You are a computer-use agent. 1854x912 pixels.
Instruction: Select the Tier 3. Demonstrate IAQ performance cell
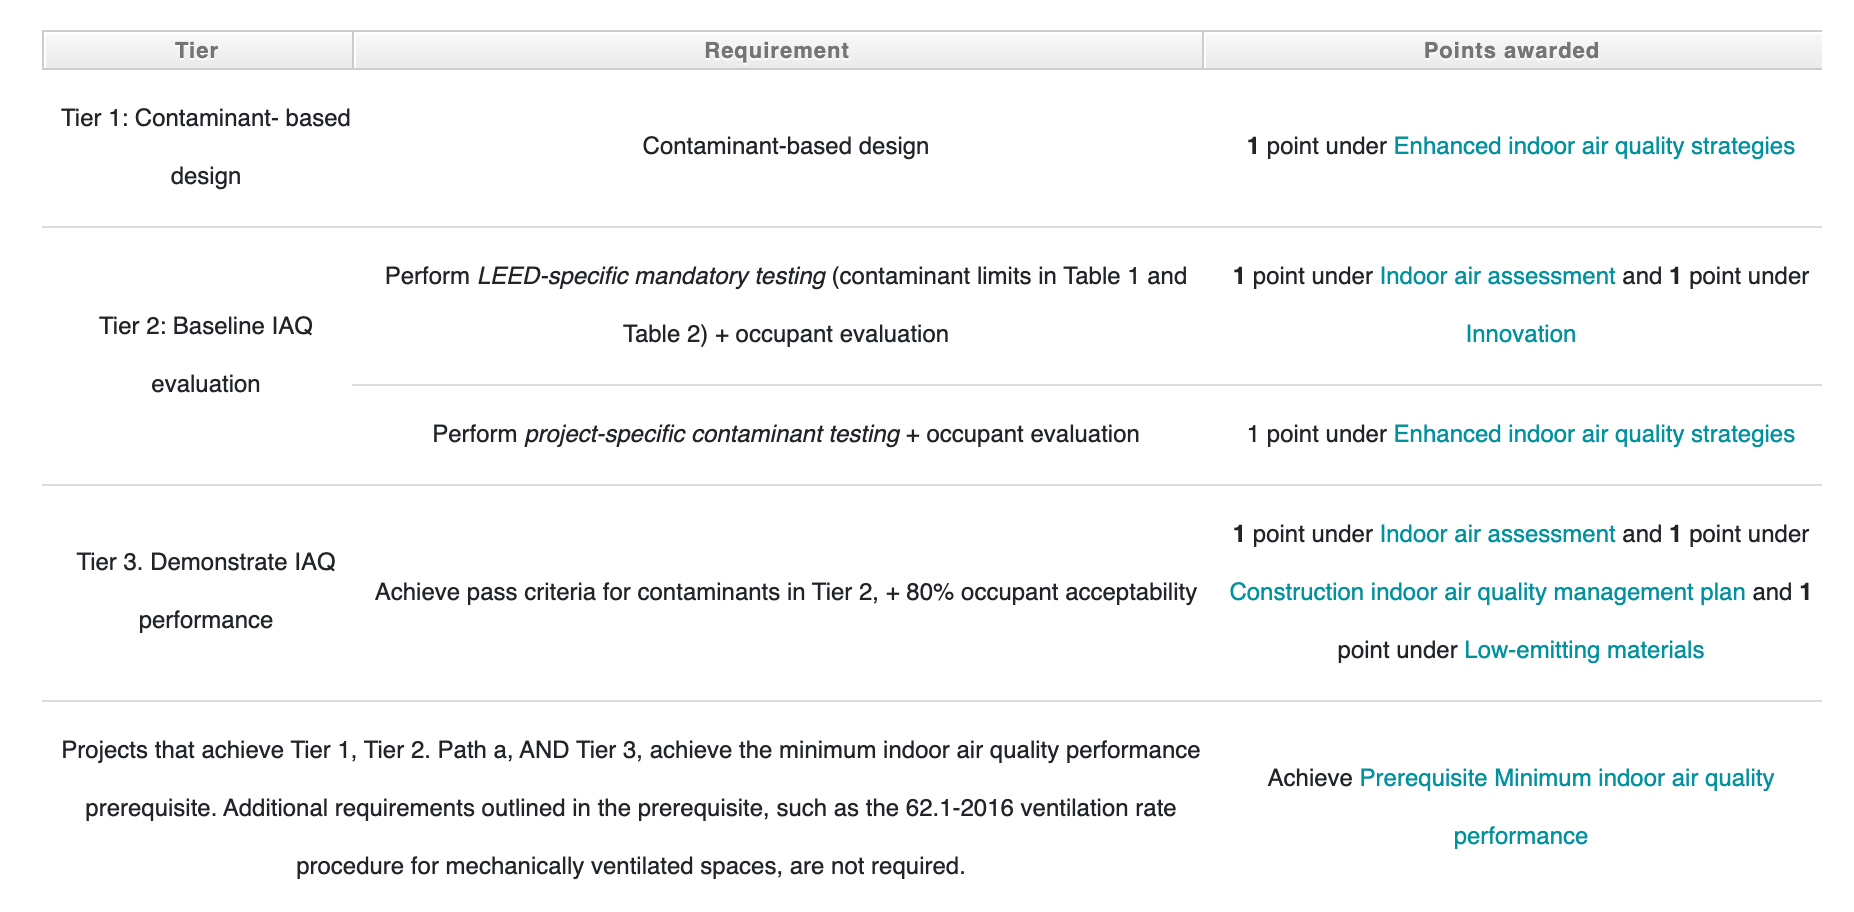[205, 591]
